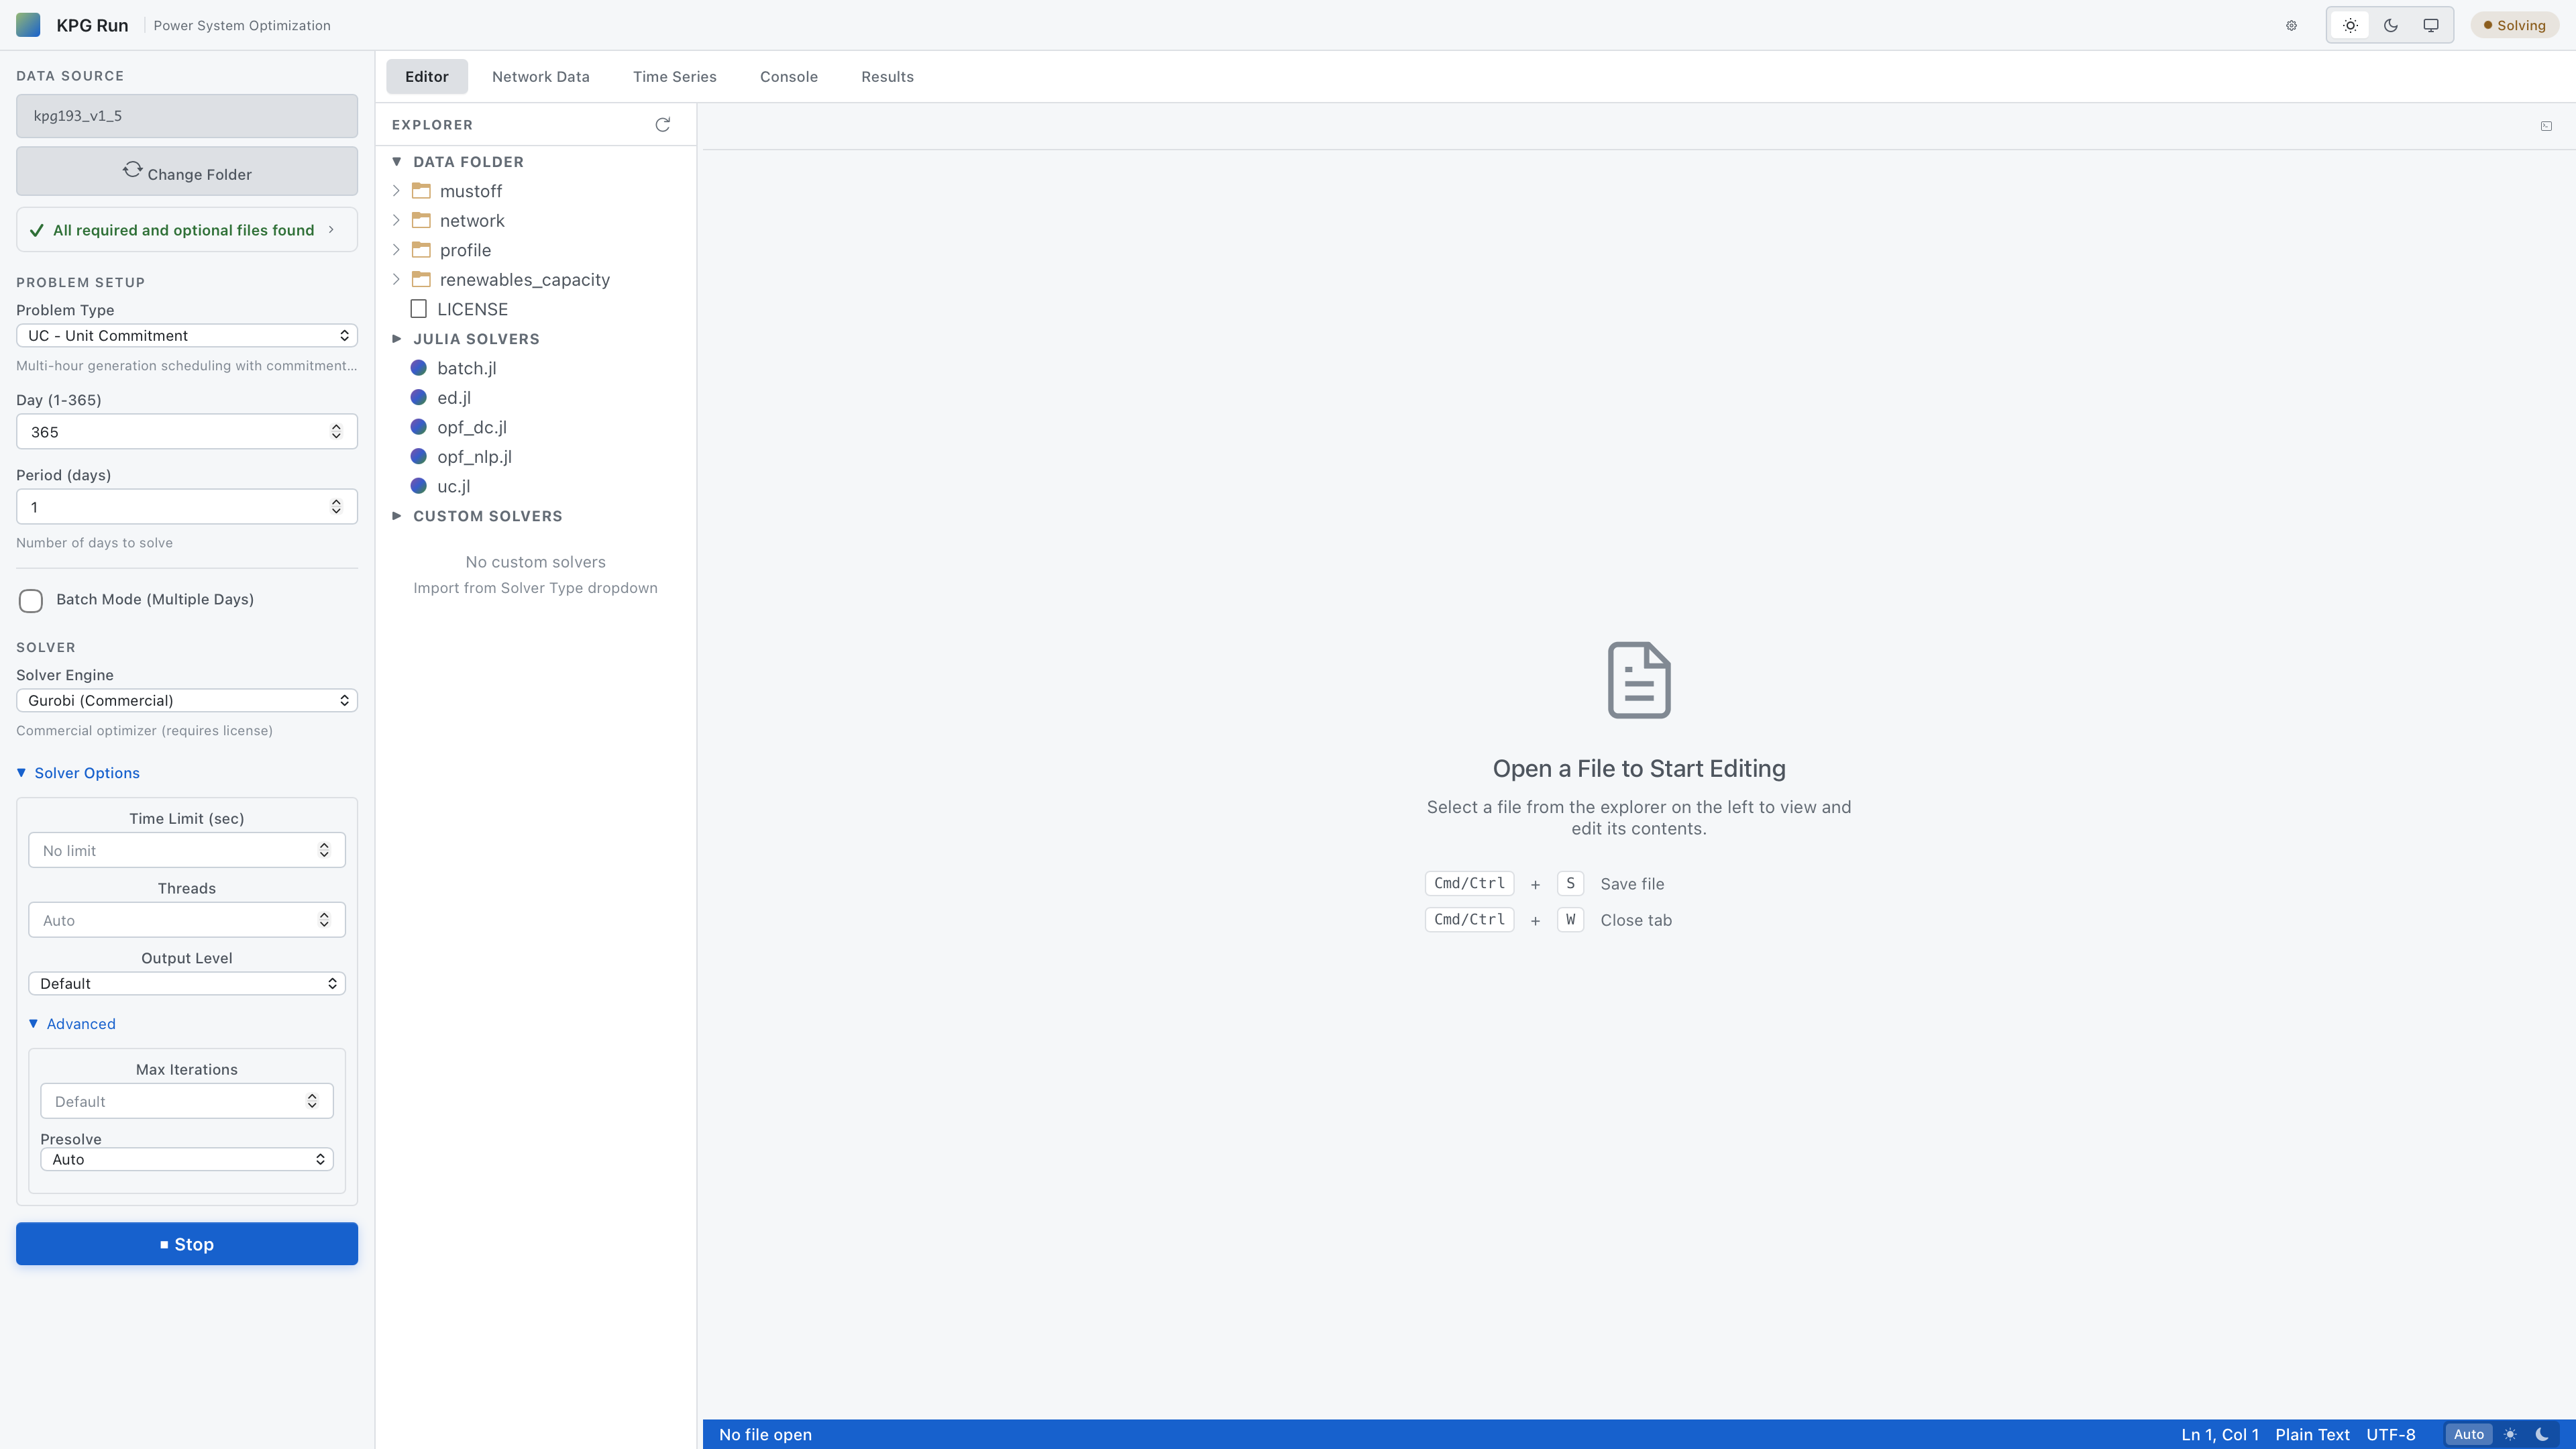Switch to dark mode with the moon icon

pos(2390,25)
